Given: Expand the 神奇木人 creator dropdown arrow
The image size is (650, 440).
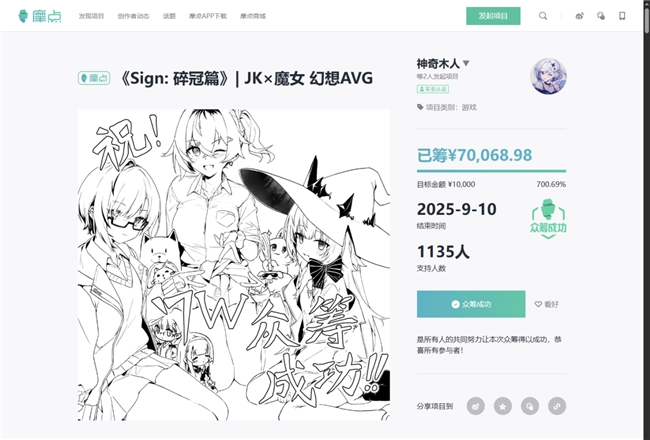Looking at the screenshot, I should point(466,63).
